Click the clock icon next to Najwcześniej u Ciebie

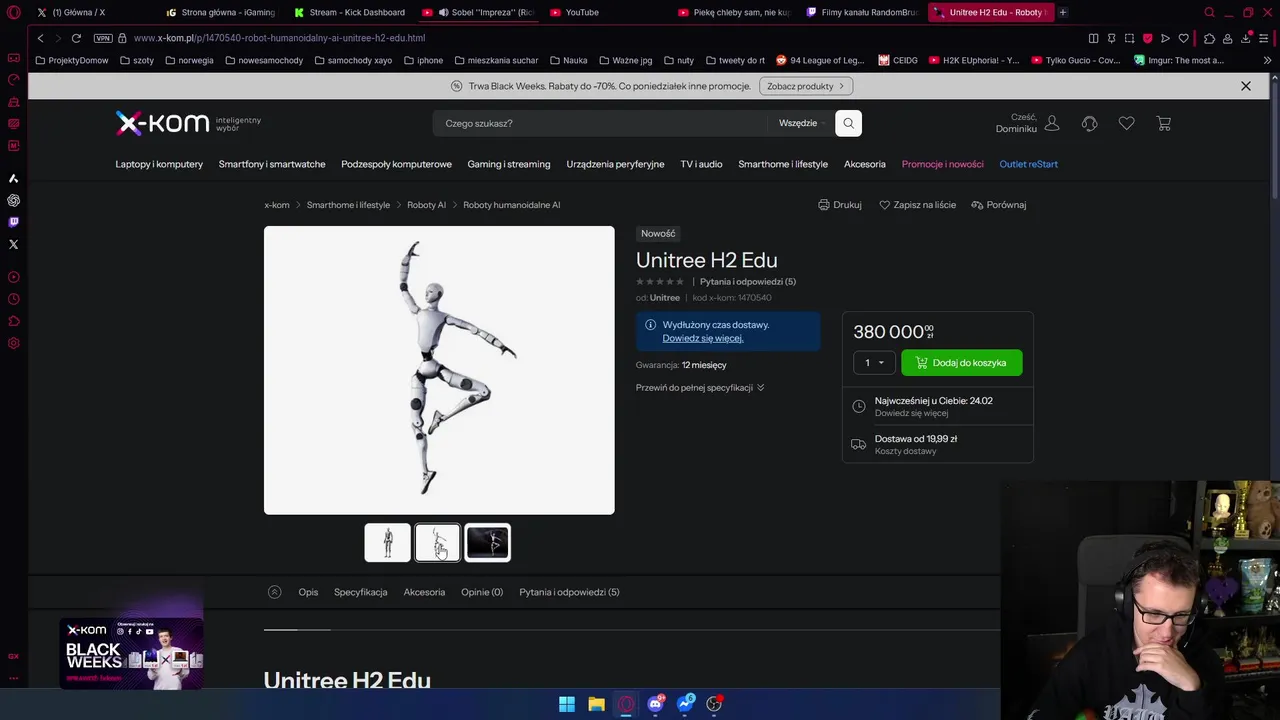[x=858, y=406]
